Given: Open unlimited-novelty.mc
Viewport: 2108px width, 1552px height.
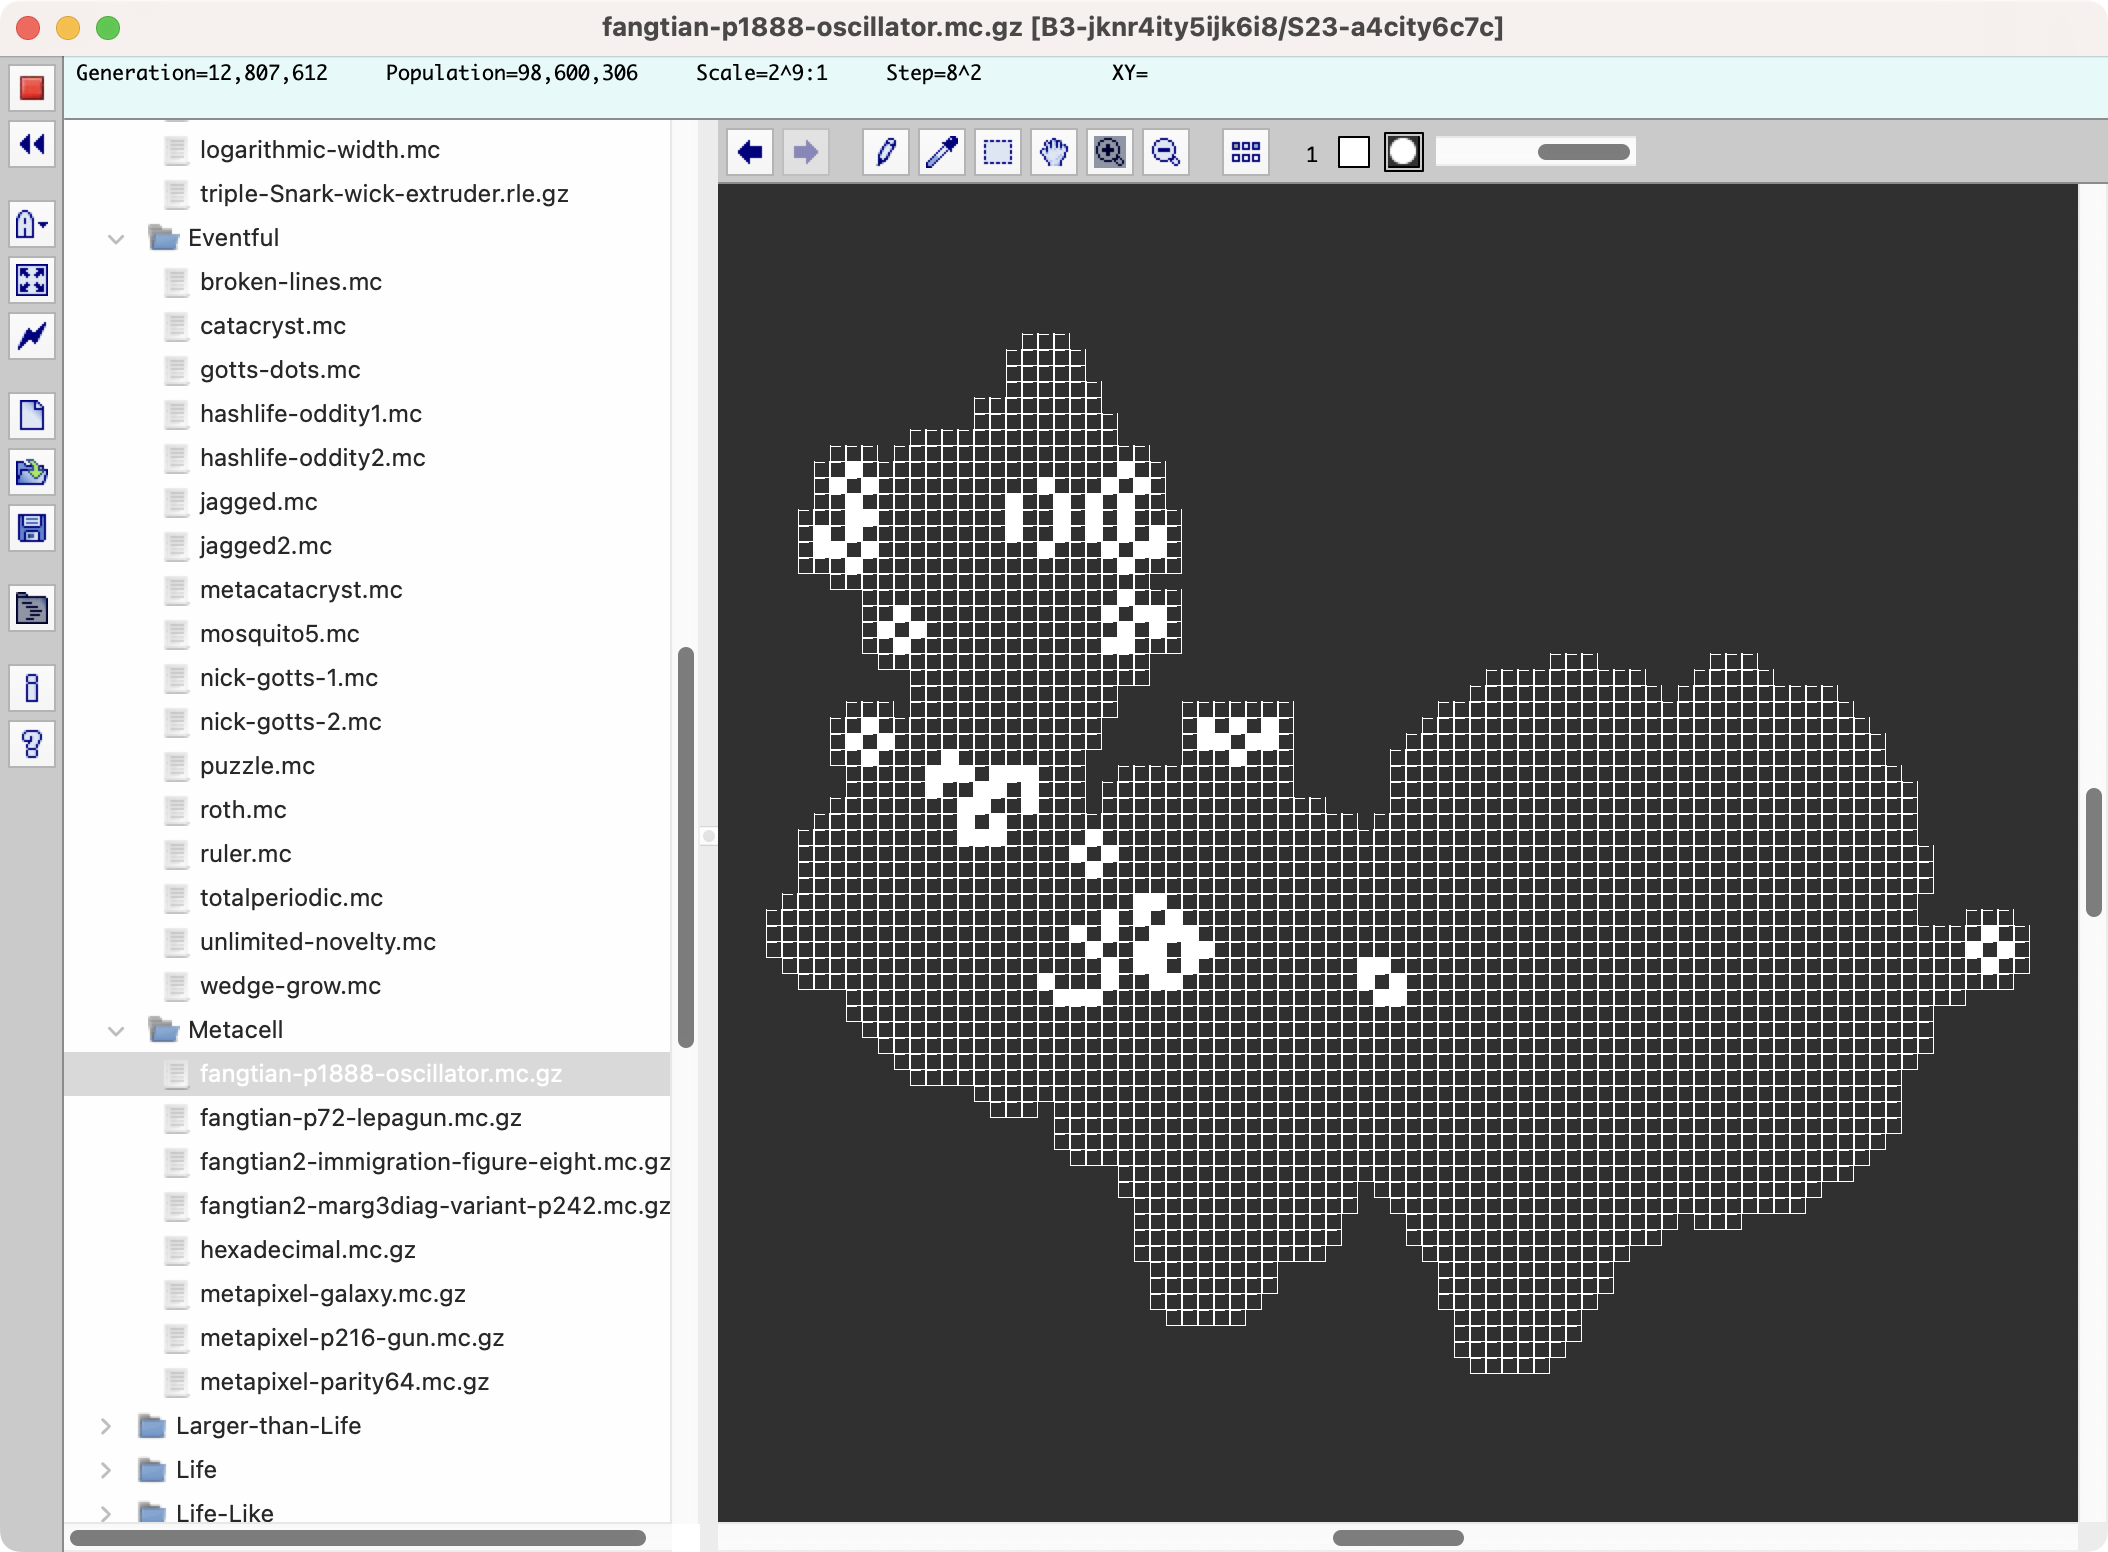Looking at the screenshot, I should click(x=317, y=942).
